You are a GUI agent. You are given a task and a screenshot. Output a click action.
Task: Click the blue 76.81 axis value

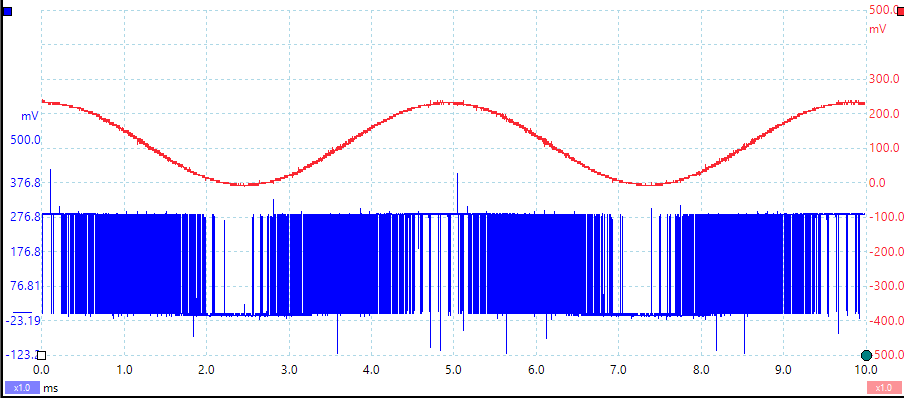pos(24,286)
